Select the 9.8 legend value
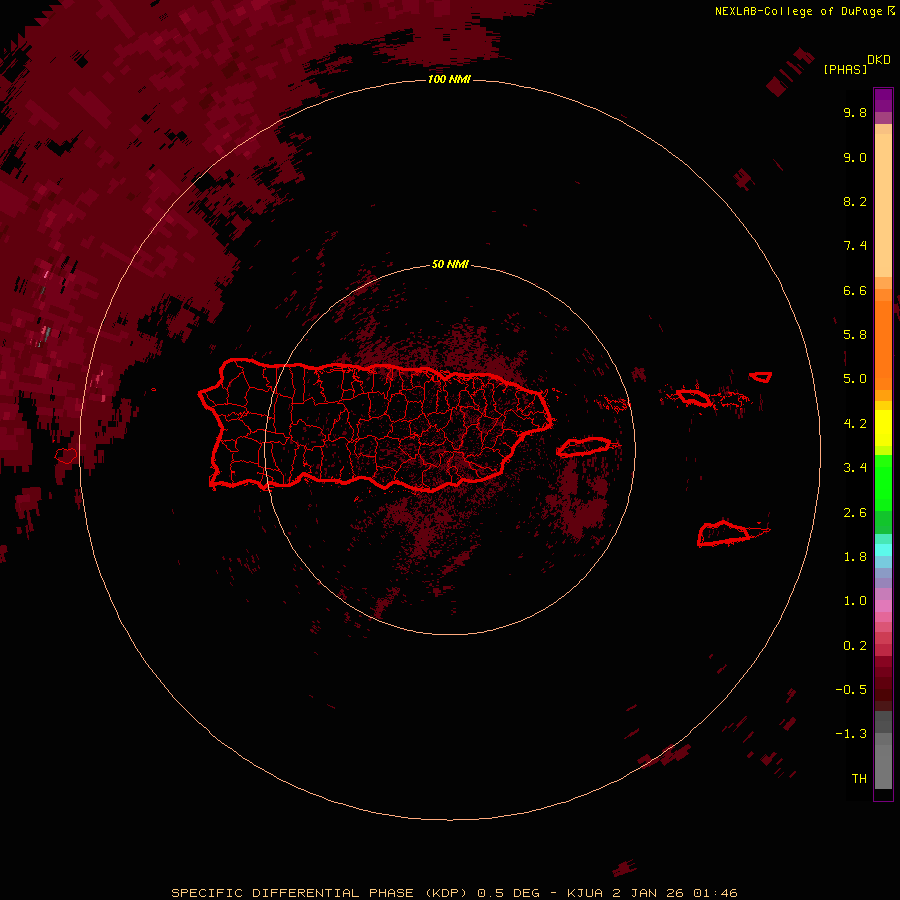Screen dimensions: 900x900 coord(855,112)
